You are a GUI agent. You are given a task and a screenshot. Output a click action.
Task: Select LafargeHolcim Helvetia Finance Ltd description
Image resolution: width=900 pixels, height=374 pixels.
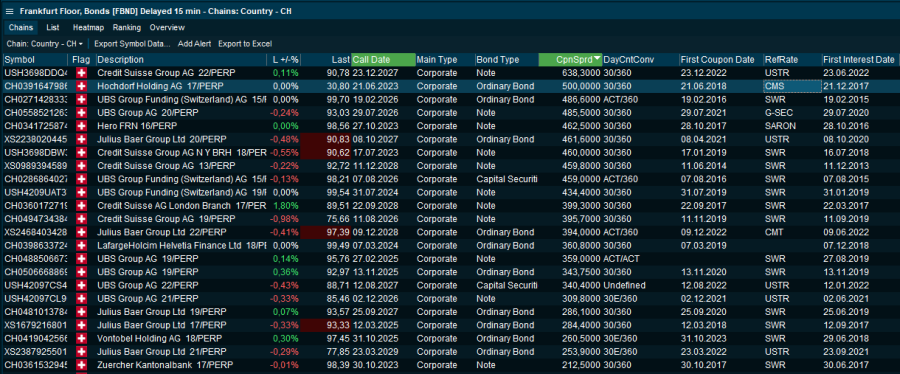pos(181,245)
